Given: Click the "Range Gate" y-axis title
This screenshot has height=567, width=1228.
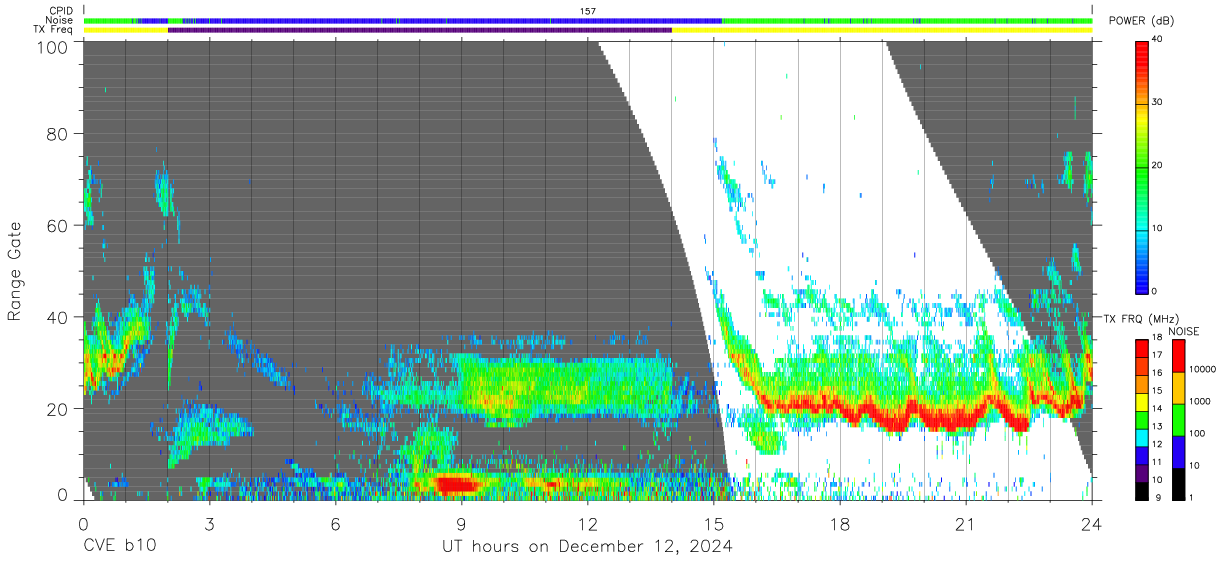Looking at the screenshot, I should (x=15, y=272).
